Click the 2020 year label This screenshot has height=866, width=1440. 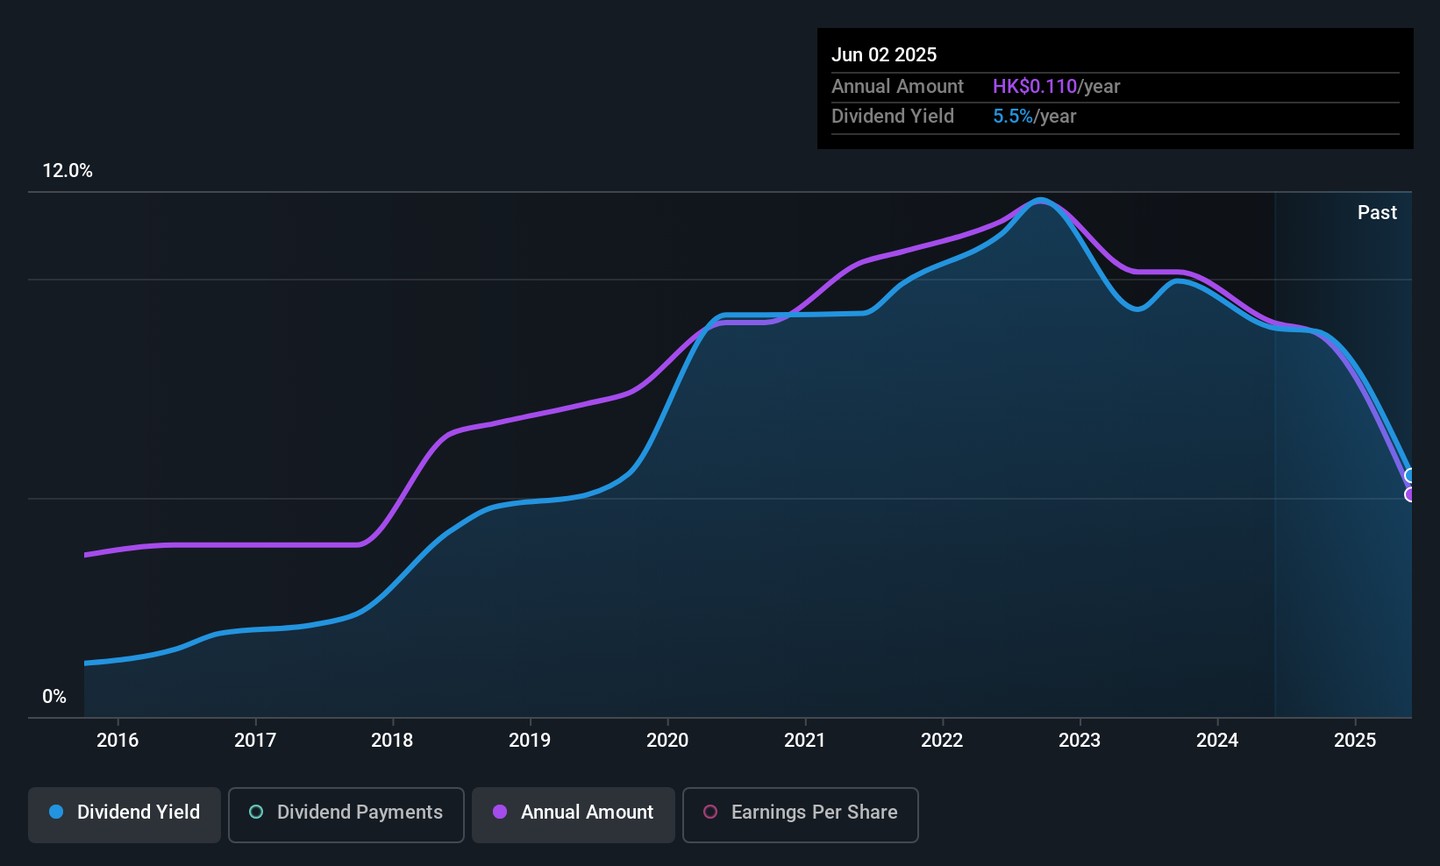667,740
